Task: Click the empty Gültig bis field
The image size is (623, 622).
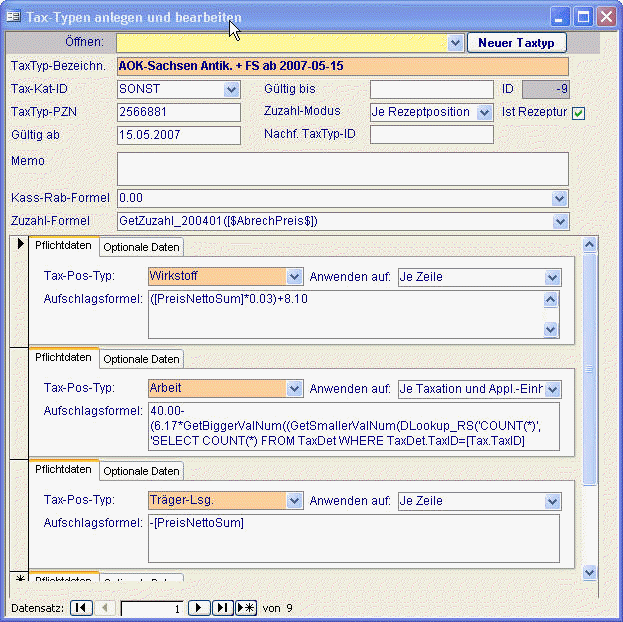Action: 432,89
